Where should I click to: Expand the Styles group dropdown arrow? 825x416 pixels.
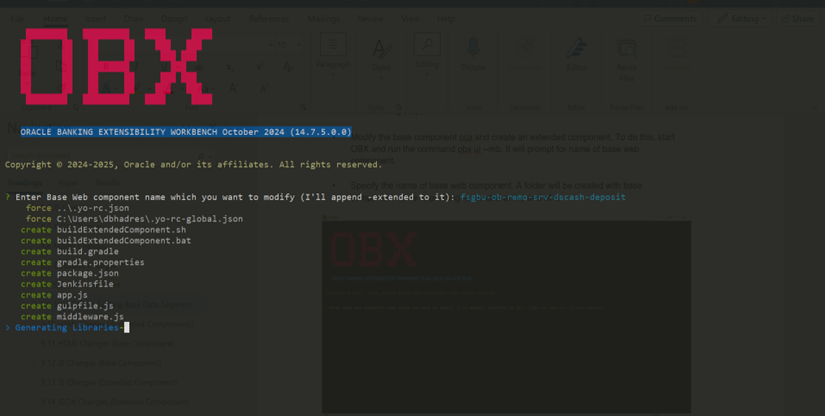click(x=381, y=77)
